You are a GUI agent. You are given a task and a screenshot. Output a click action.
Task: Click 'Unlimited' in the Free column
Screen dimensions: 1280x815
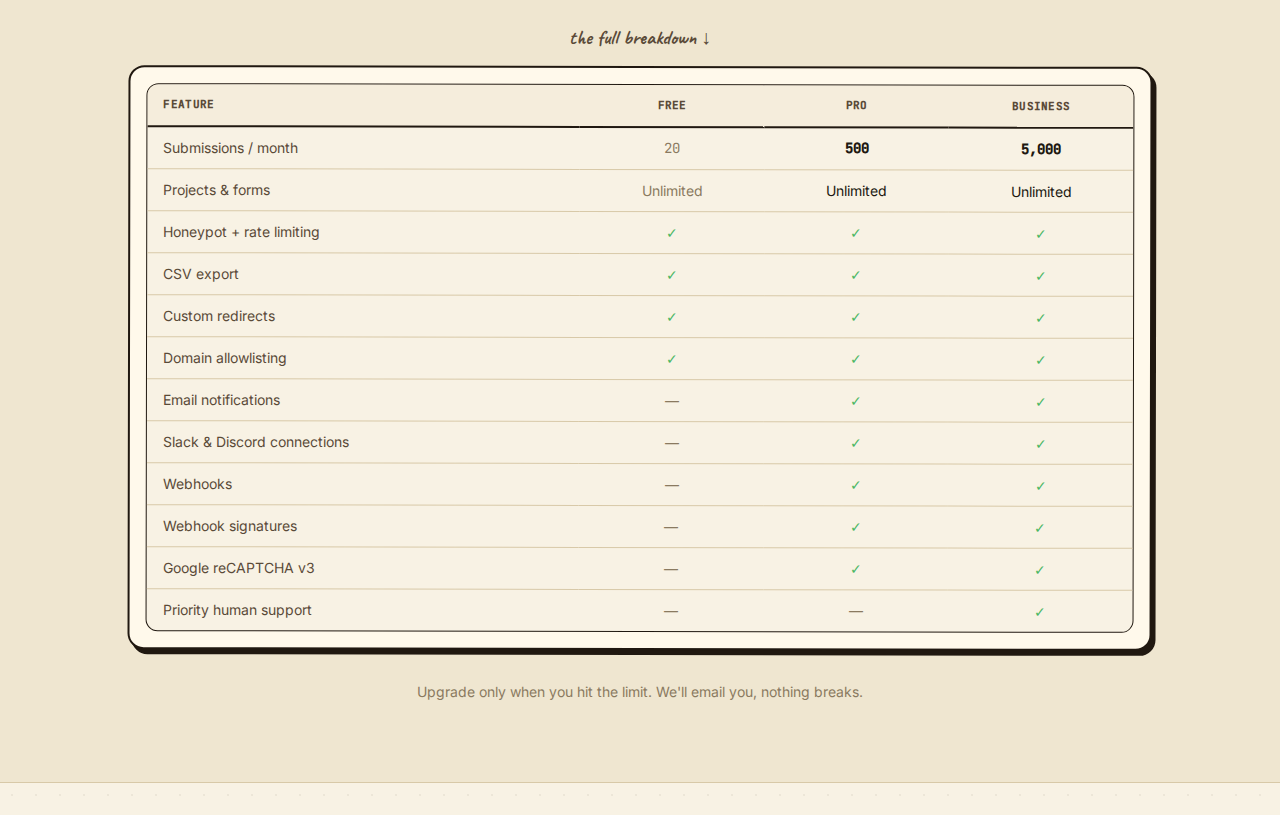pos(672,191)
